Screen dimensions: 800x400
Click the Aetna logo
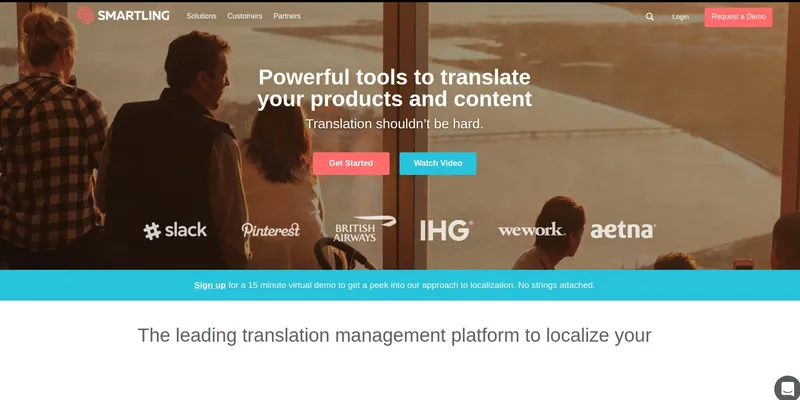(623, 231)
